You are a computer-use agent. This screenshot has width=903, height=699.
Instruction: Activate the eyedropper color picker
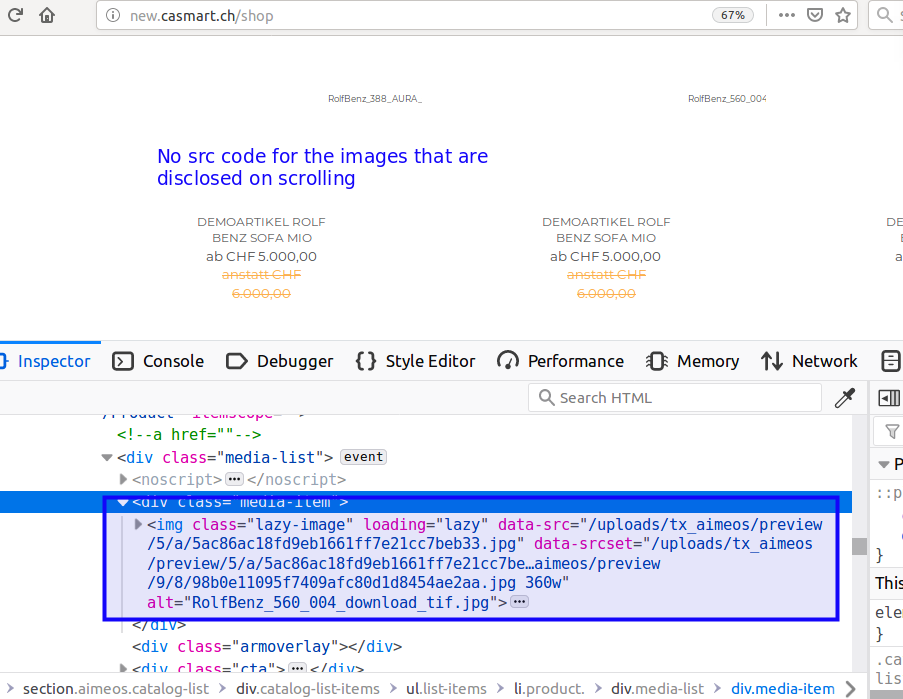845,397
